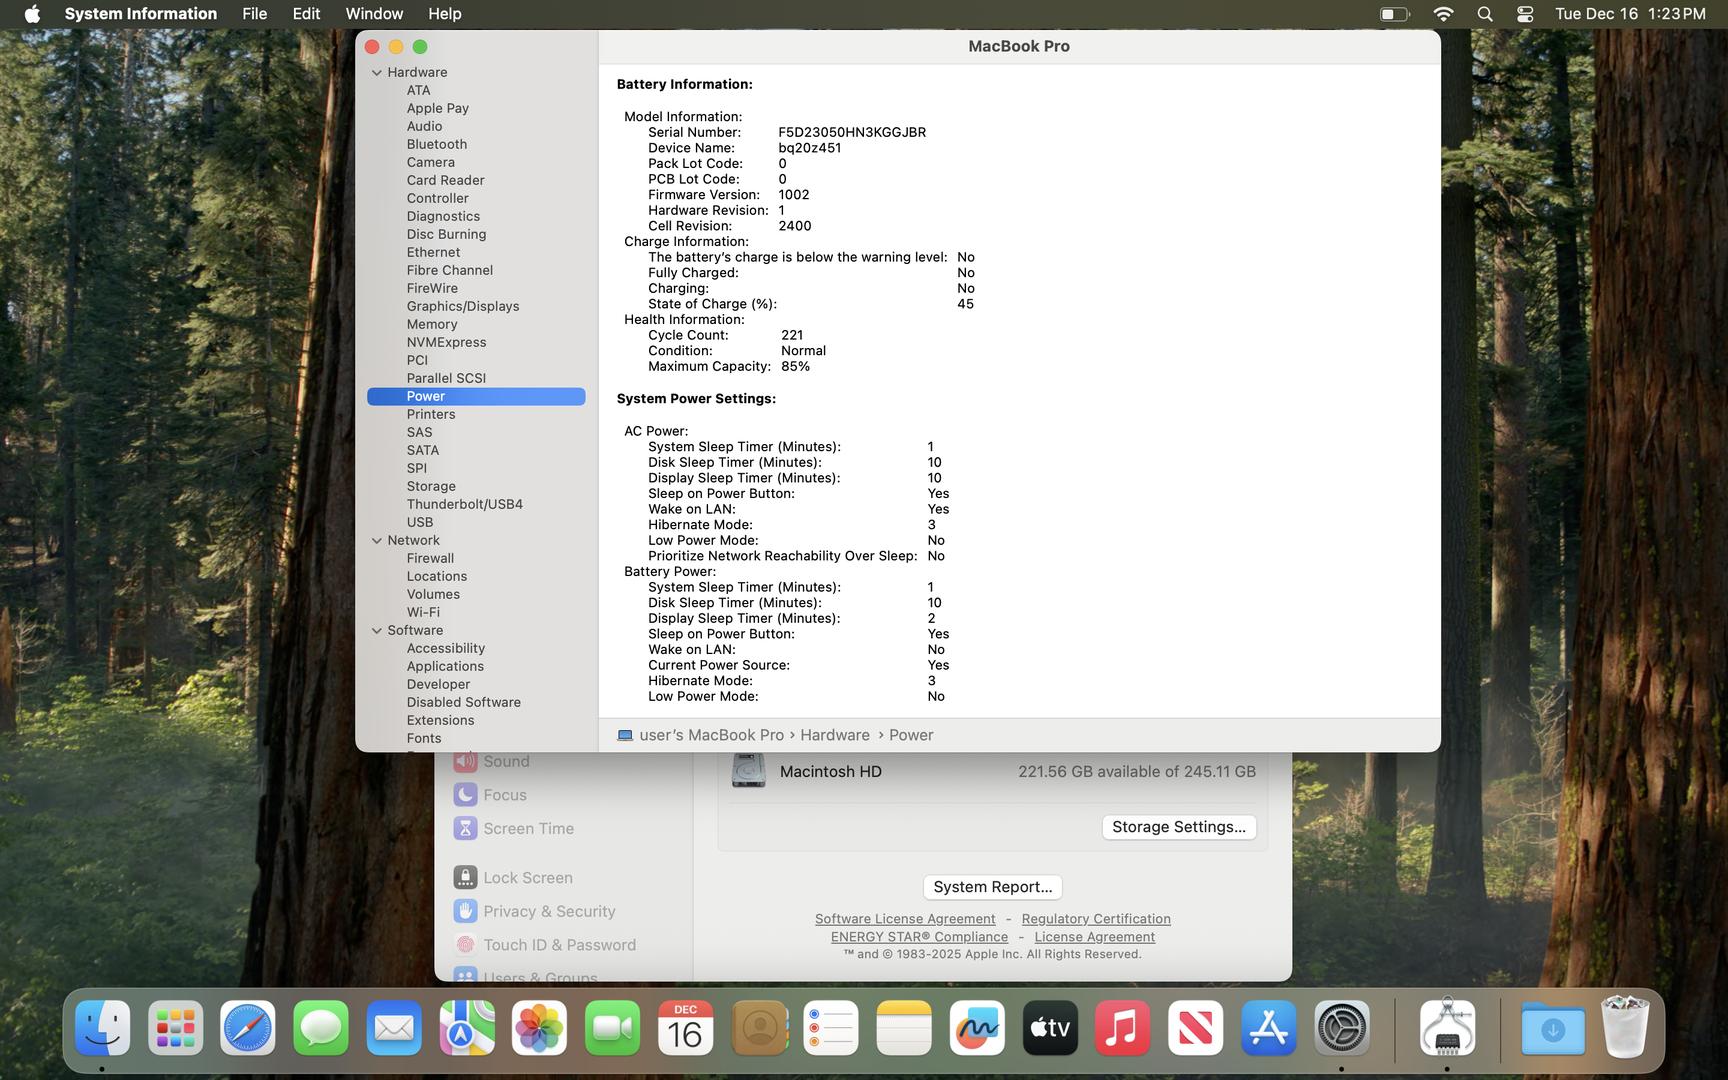This screenshot has height=1080, width=1728.
Task: Open the Window menu
Action: (x=374, y=14)
